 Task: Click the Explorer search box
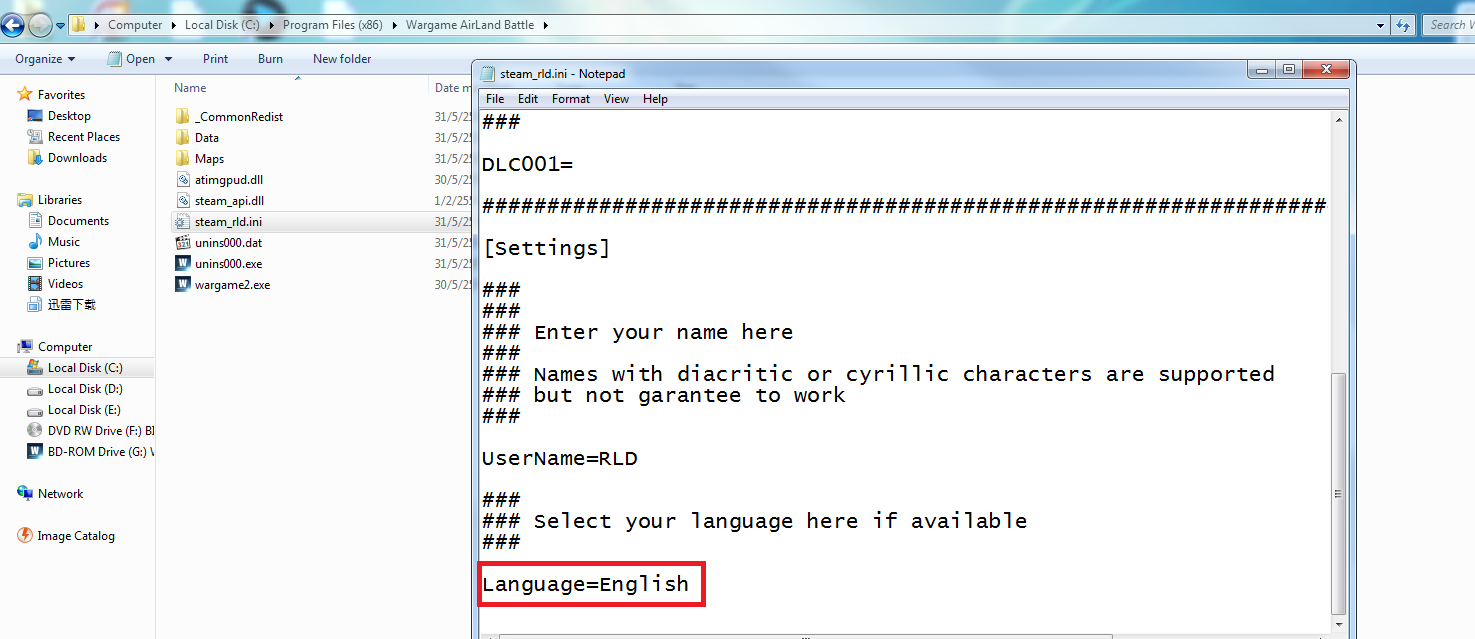pyautogui.click(x=1447, y=25)
